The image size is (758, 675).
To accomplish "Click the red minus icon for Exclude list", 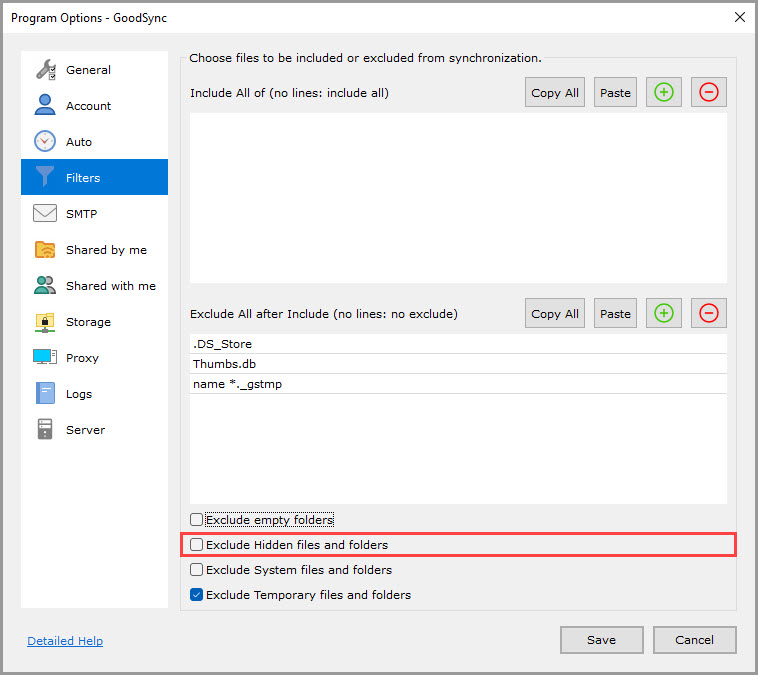I will pos(709,313).
